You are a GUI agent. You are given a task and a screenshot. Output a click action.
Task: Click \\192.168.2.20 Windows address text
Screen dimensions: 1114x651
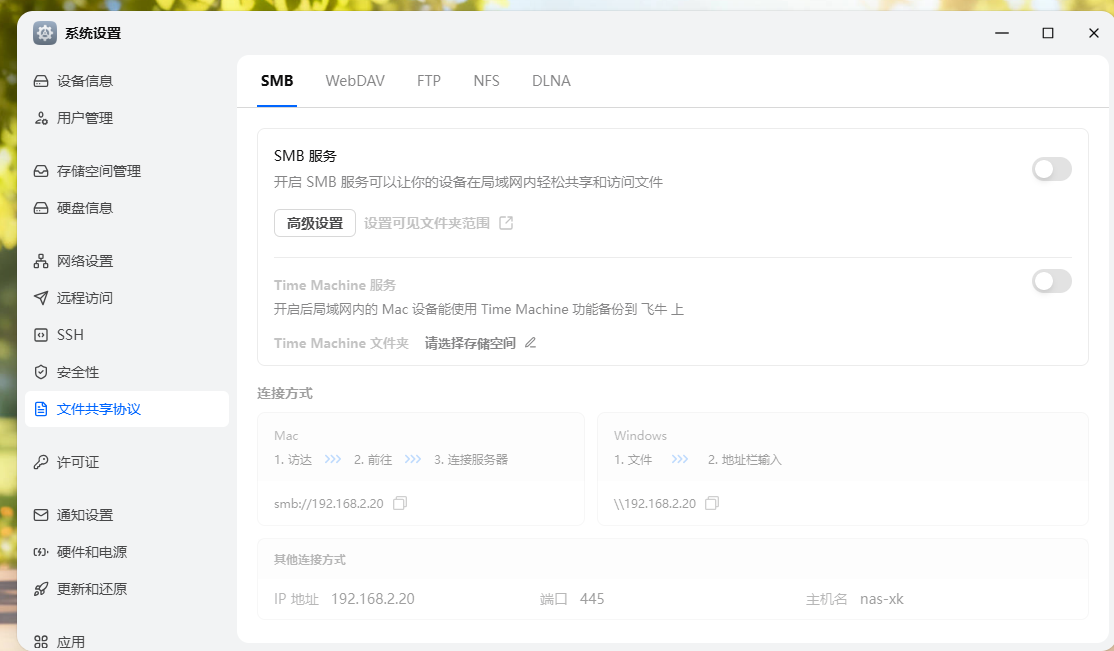coord(655,503)
